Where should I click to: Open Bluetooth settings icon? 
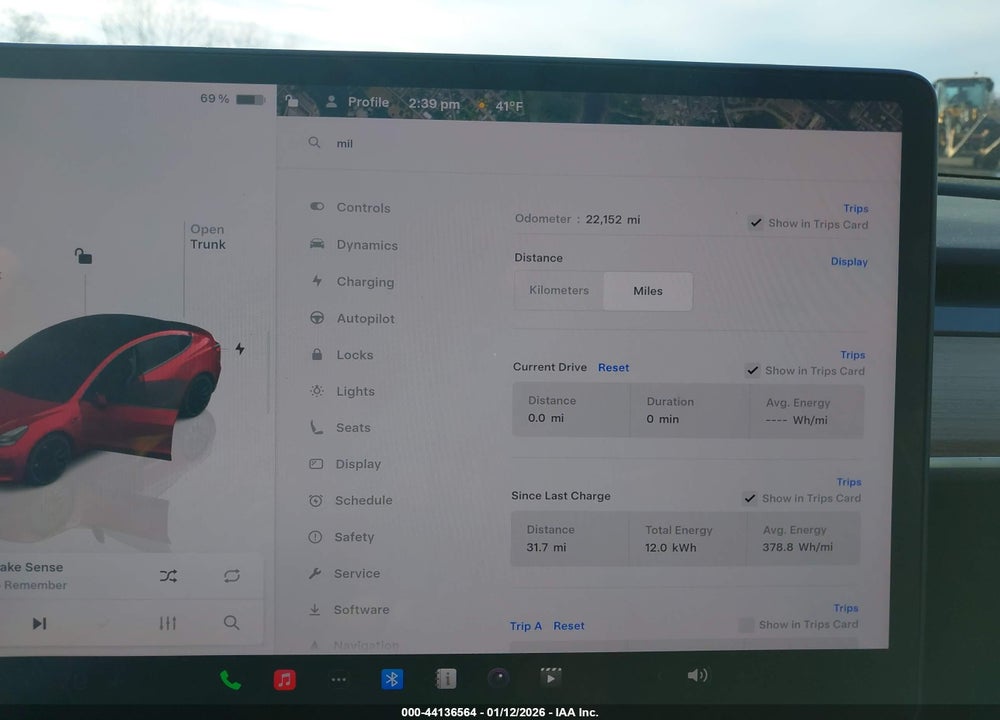pyautogui.click(x=392, y=679)
